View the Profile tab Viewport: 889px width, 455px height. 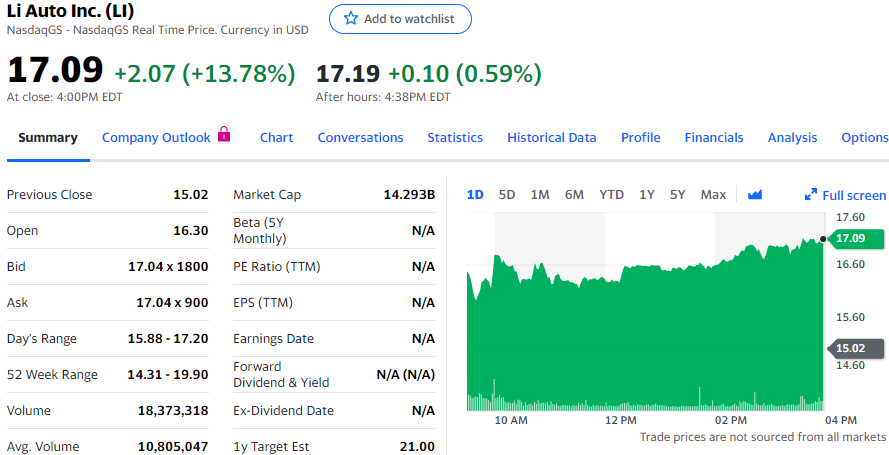640,138
